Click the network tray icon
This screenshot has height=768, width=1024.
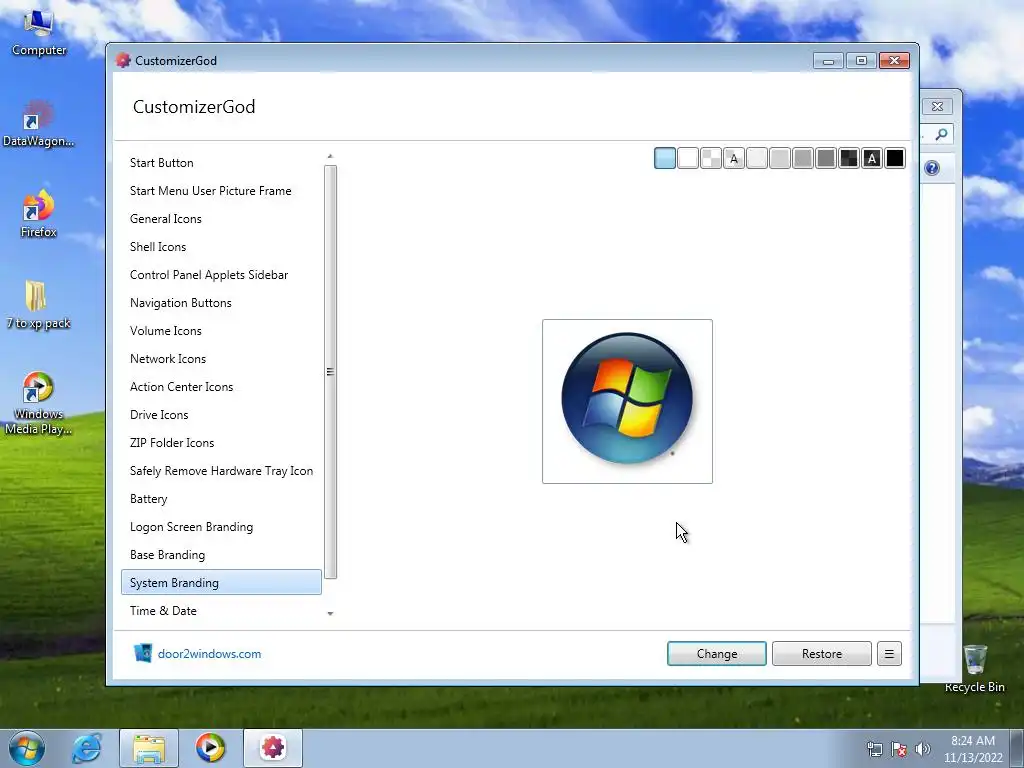pos(874,749)
